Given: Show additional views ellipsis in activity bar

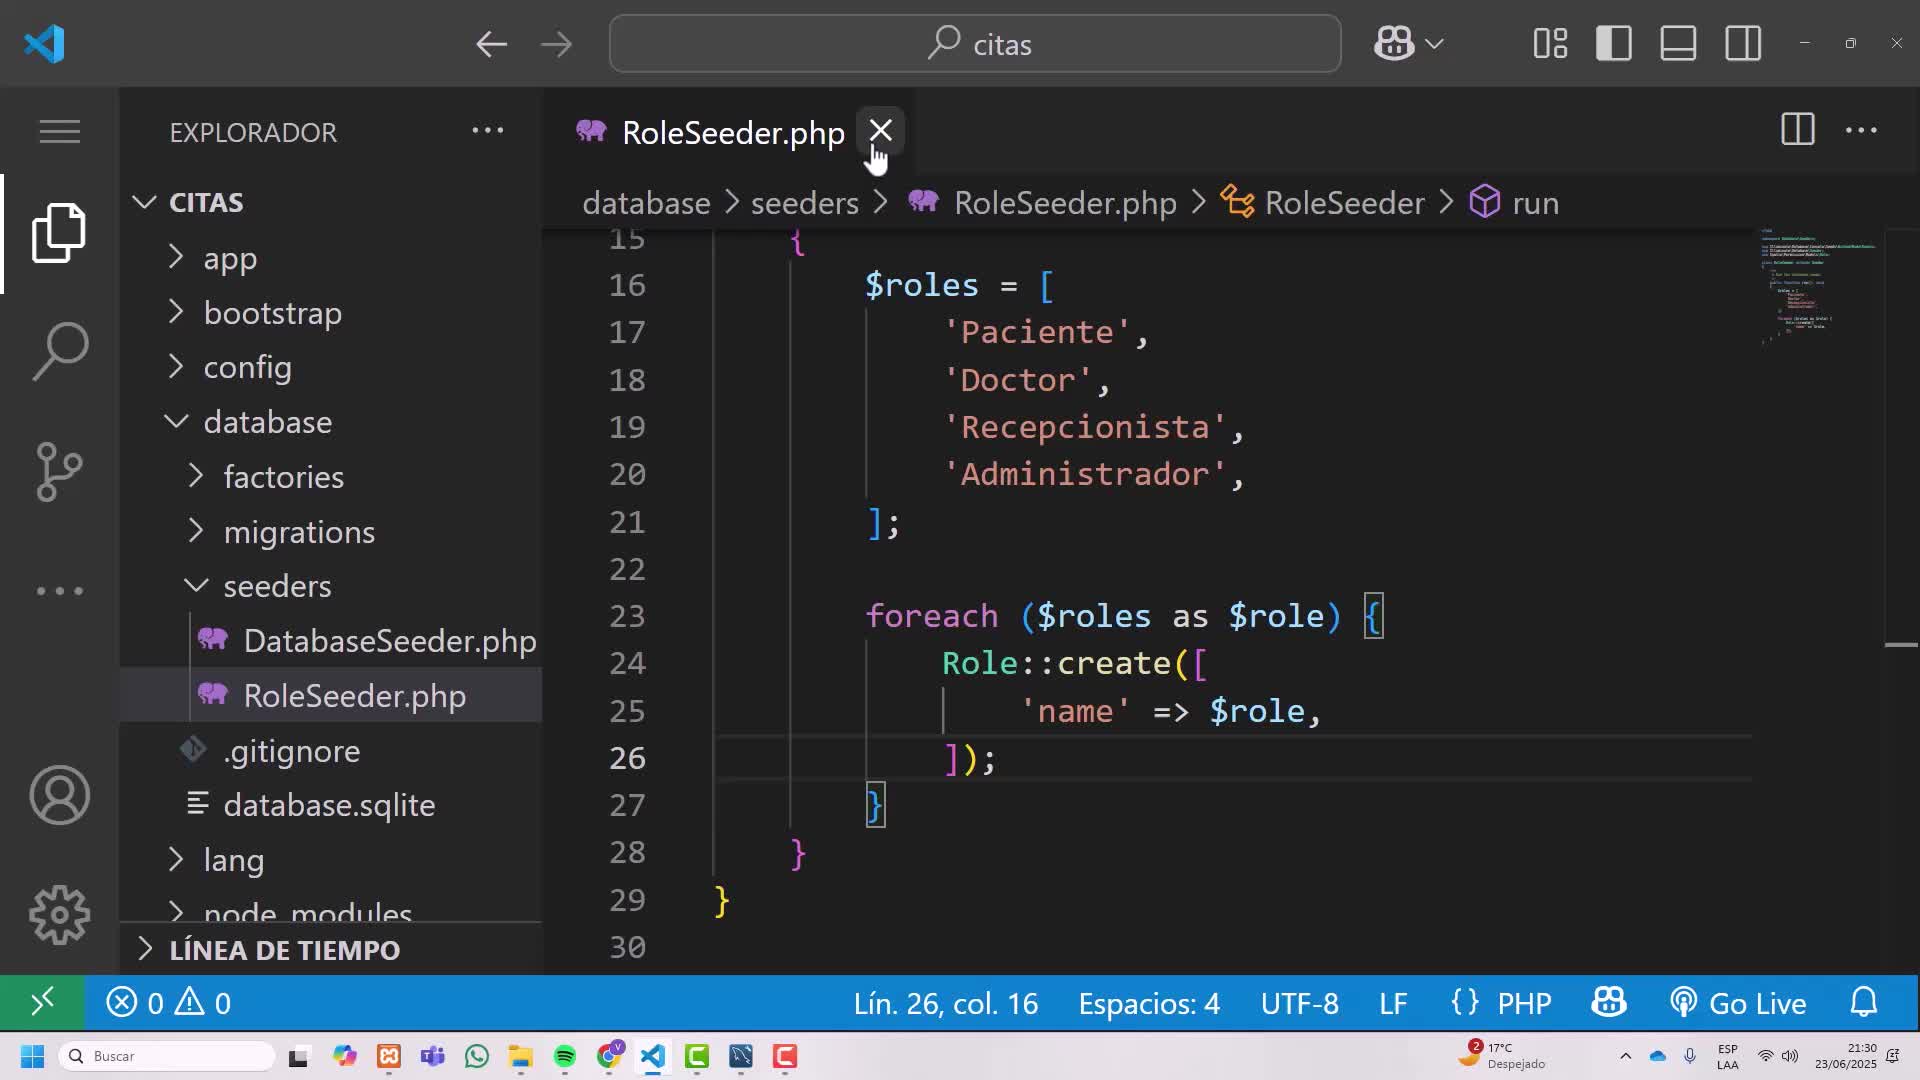Looking at the screenshot, I should [59, 591].
